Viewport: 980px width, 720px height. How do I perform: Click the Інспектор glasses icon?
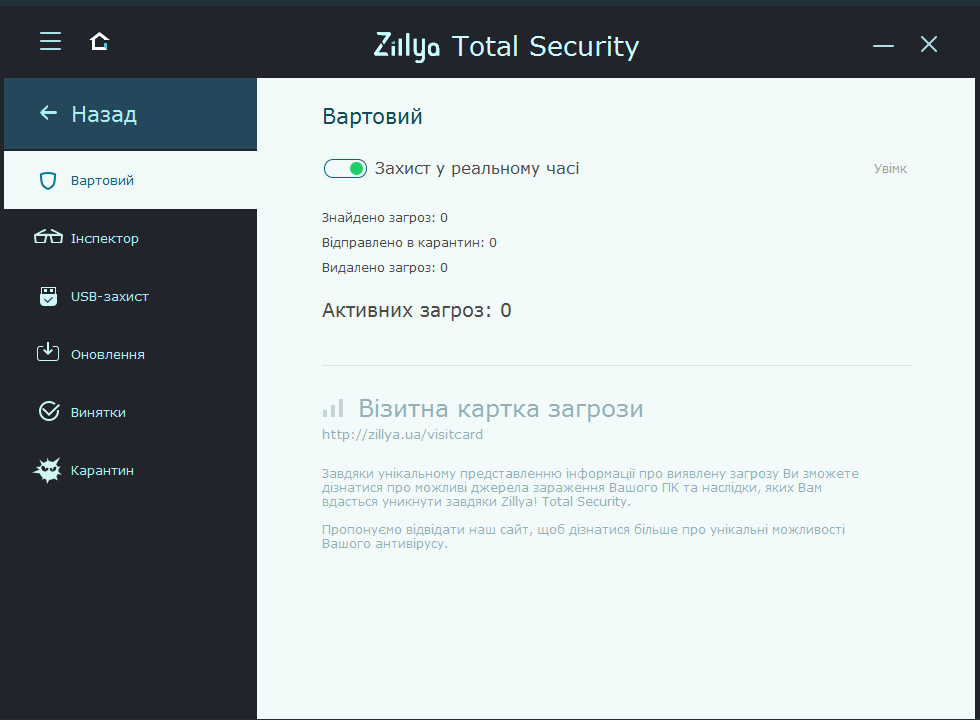tap(48, 237)
